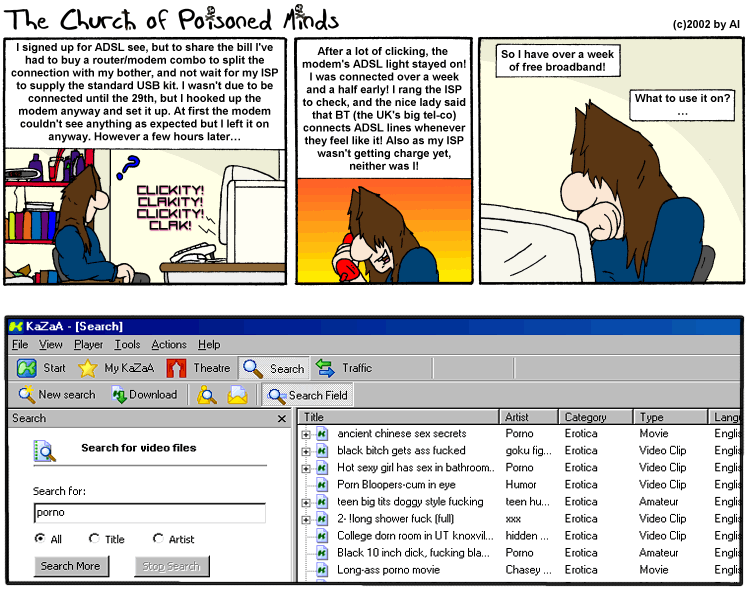The image size is (750, 590).
Task: Click the 'xxx' artist cell
Action: 513,519
